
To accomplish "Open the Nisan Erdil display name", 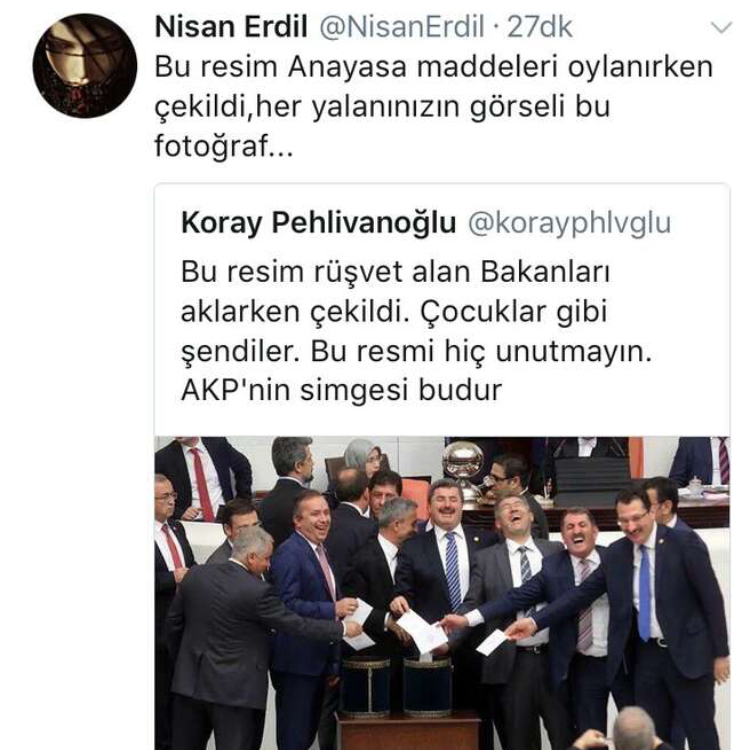I will (x=231, y=26).
